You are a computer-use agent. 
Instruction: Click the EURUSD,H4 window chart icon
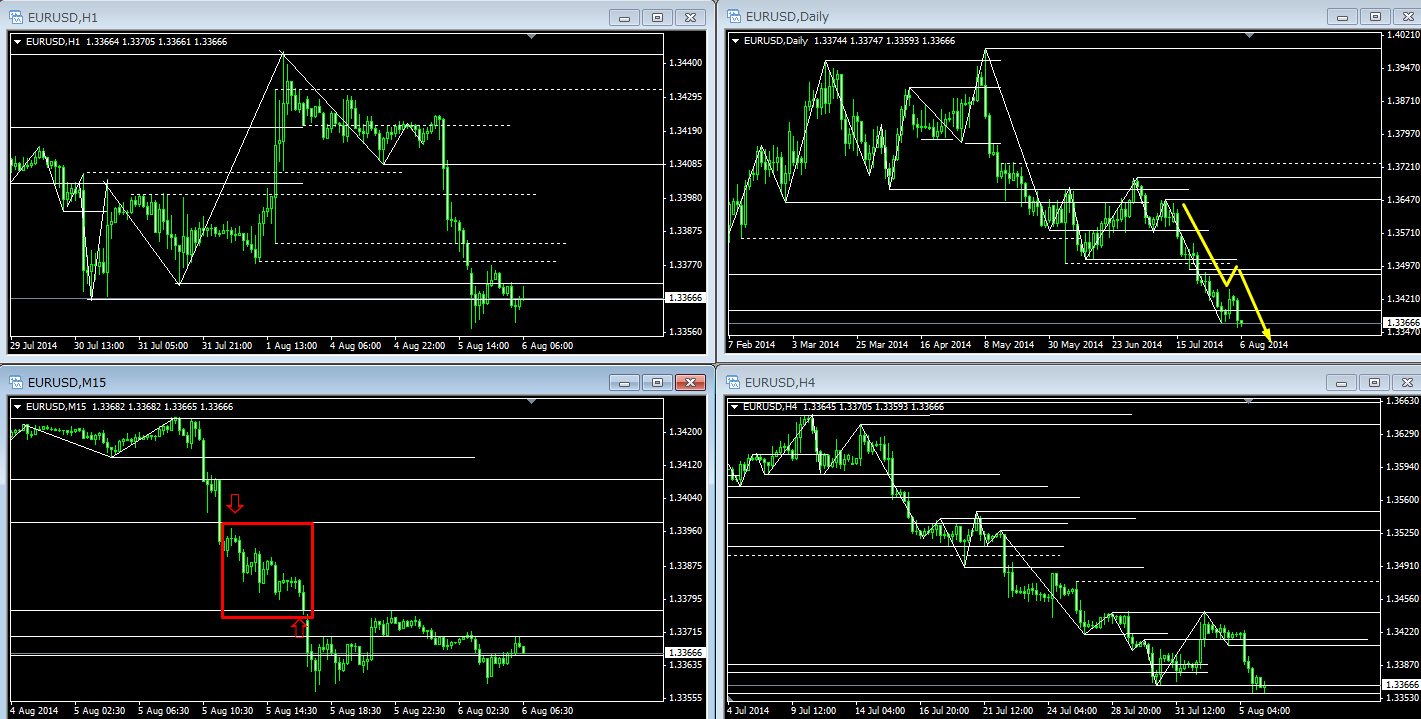click(733, 382)
